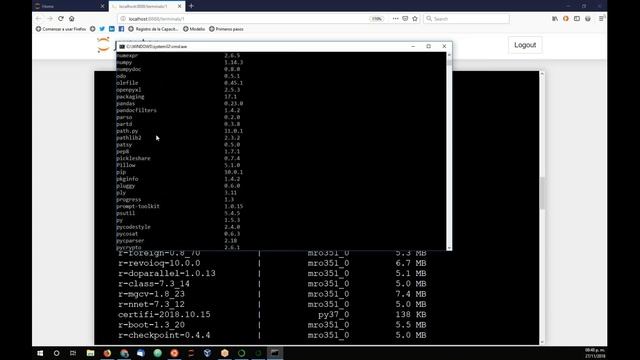640x360 pixels.
Task: Bookmark this page with star icon
Action: tap(415, 19)
